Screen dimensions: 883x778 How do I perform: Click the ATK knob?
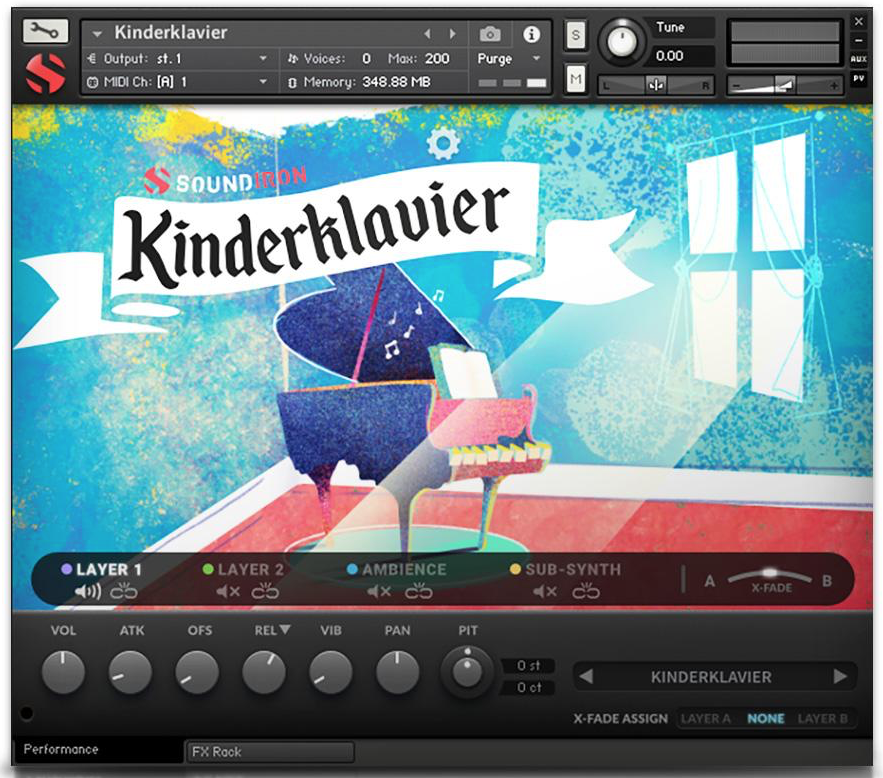130,672
